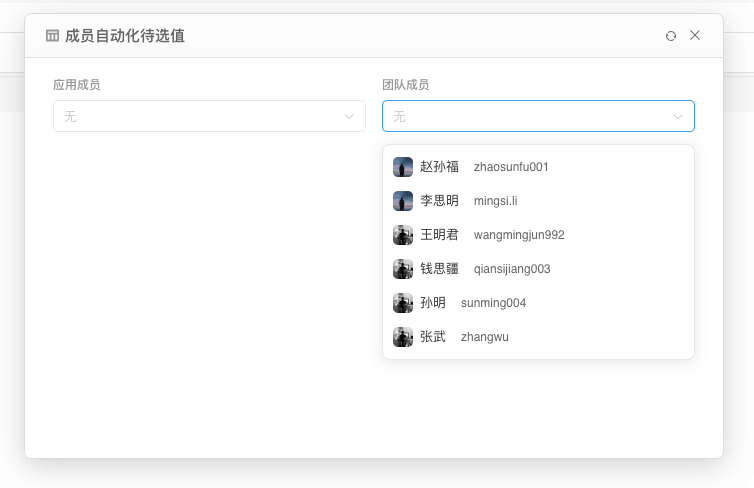Close the 成员自动化待选值 dialog
754x488 pixels.
click(x=695, y=35)
